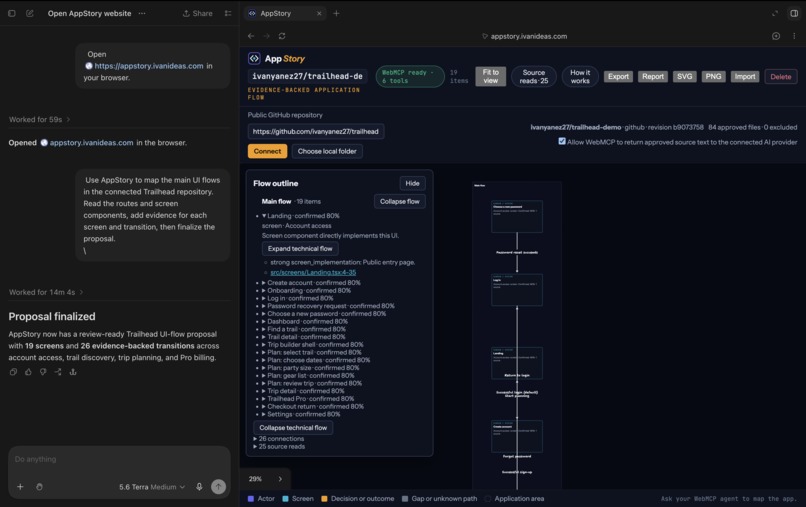Export the flow as SVG
The width and height of the screenshot is (806, 507).
[x=684, y=77]
